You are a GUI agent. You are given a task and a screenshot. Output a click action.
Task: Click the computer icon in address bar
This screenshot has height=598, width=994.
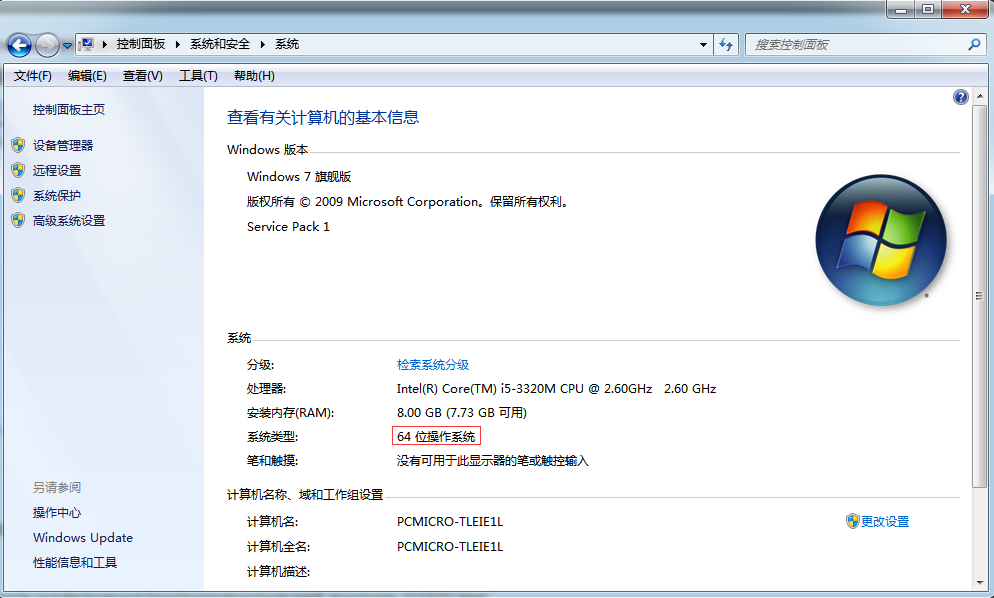(x=86, y=44)
